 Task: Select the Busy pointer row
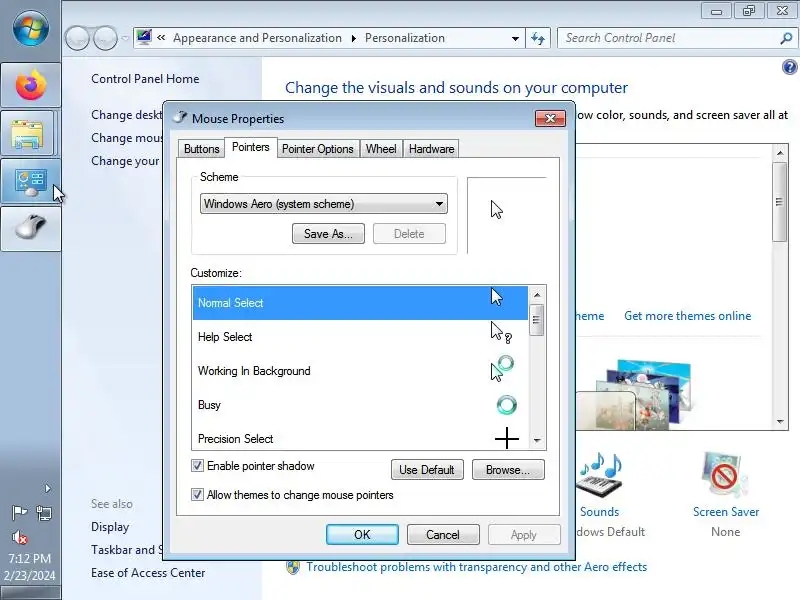pyautogui.click(x=360, y=405)
